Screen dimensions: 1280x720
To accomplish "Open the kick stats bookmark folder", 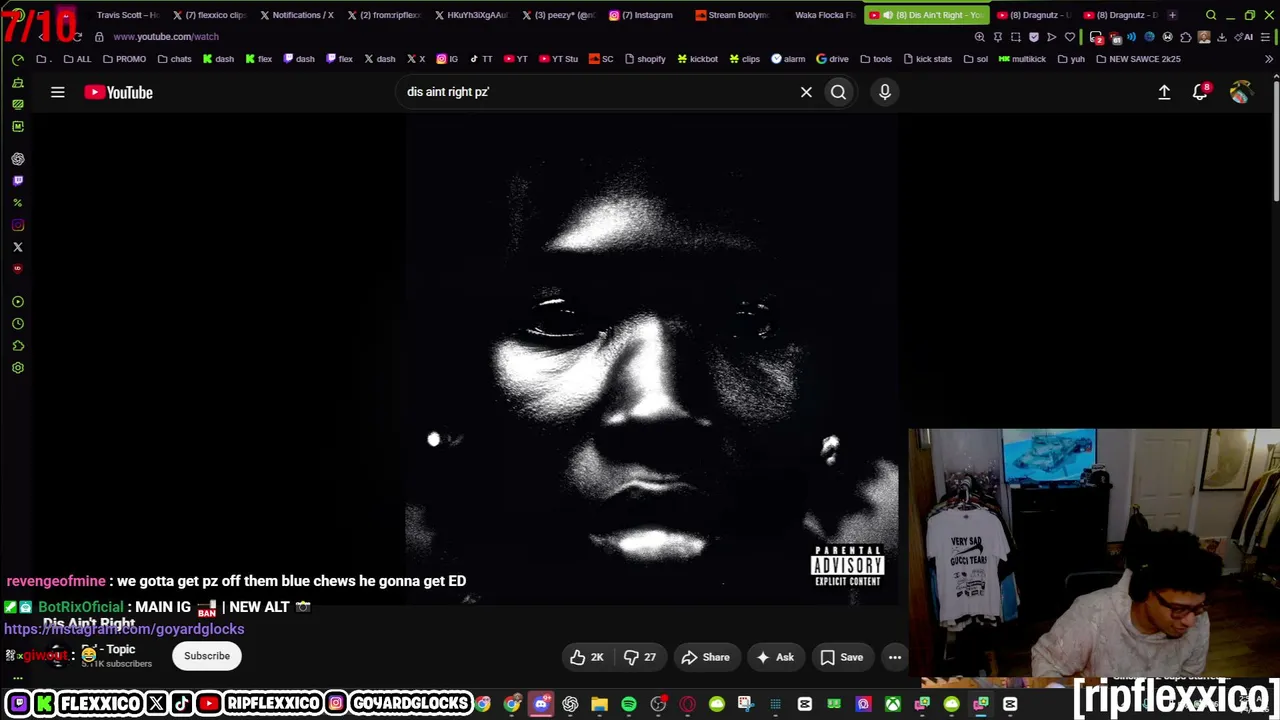I will [x=926, y=59].
